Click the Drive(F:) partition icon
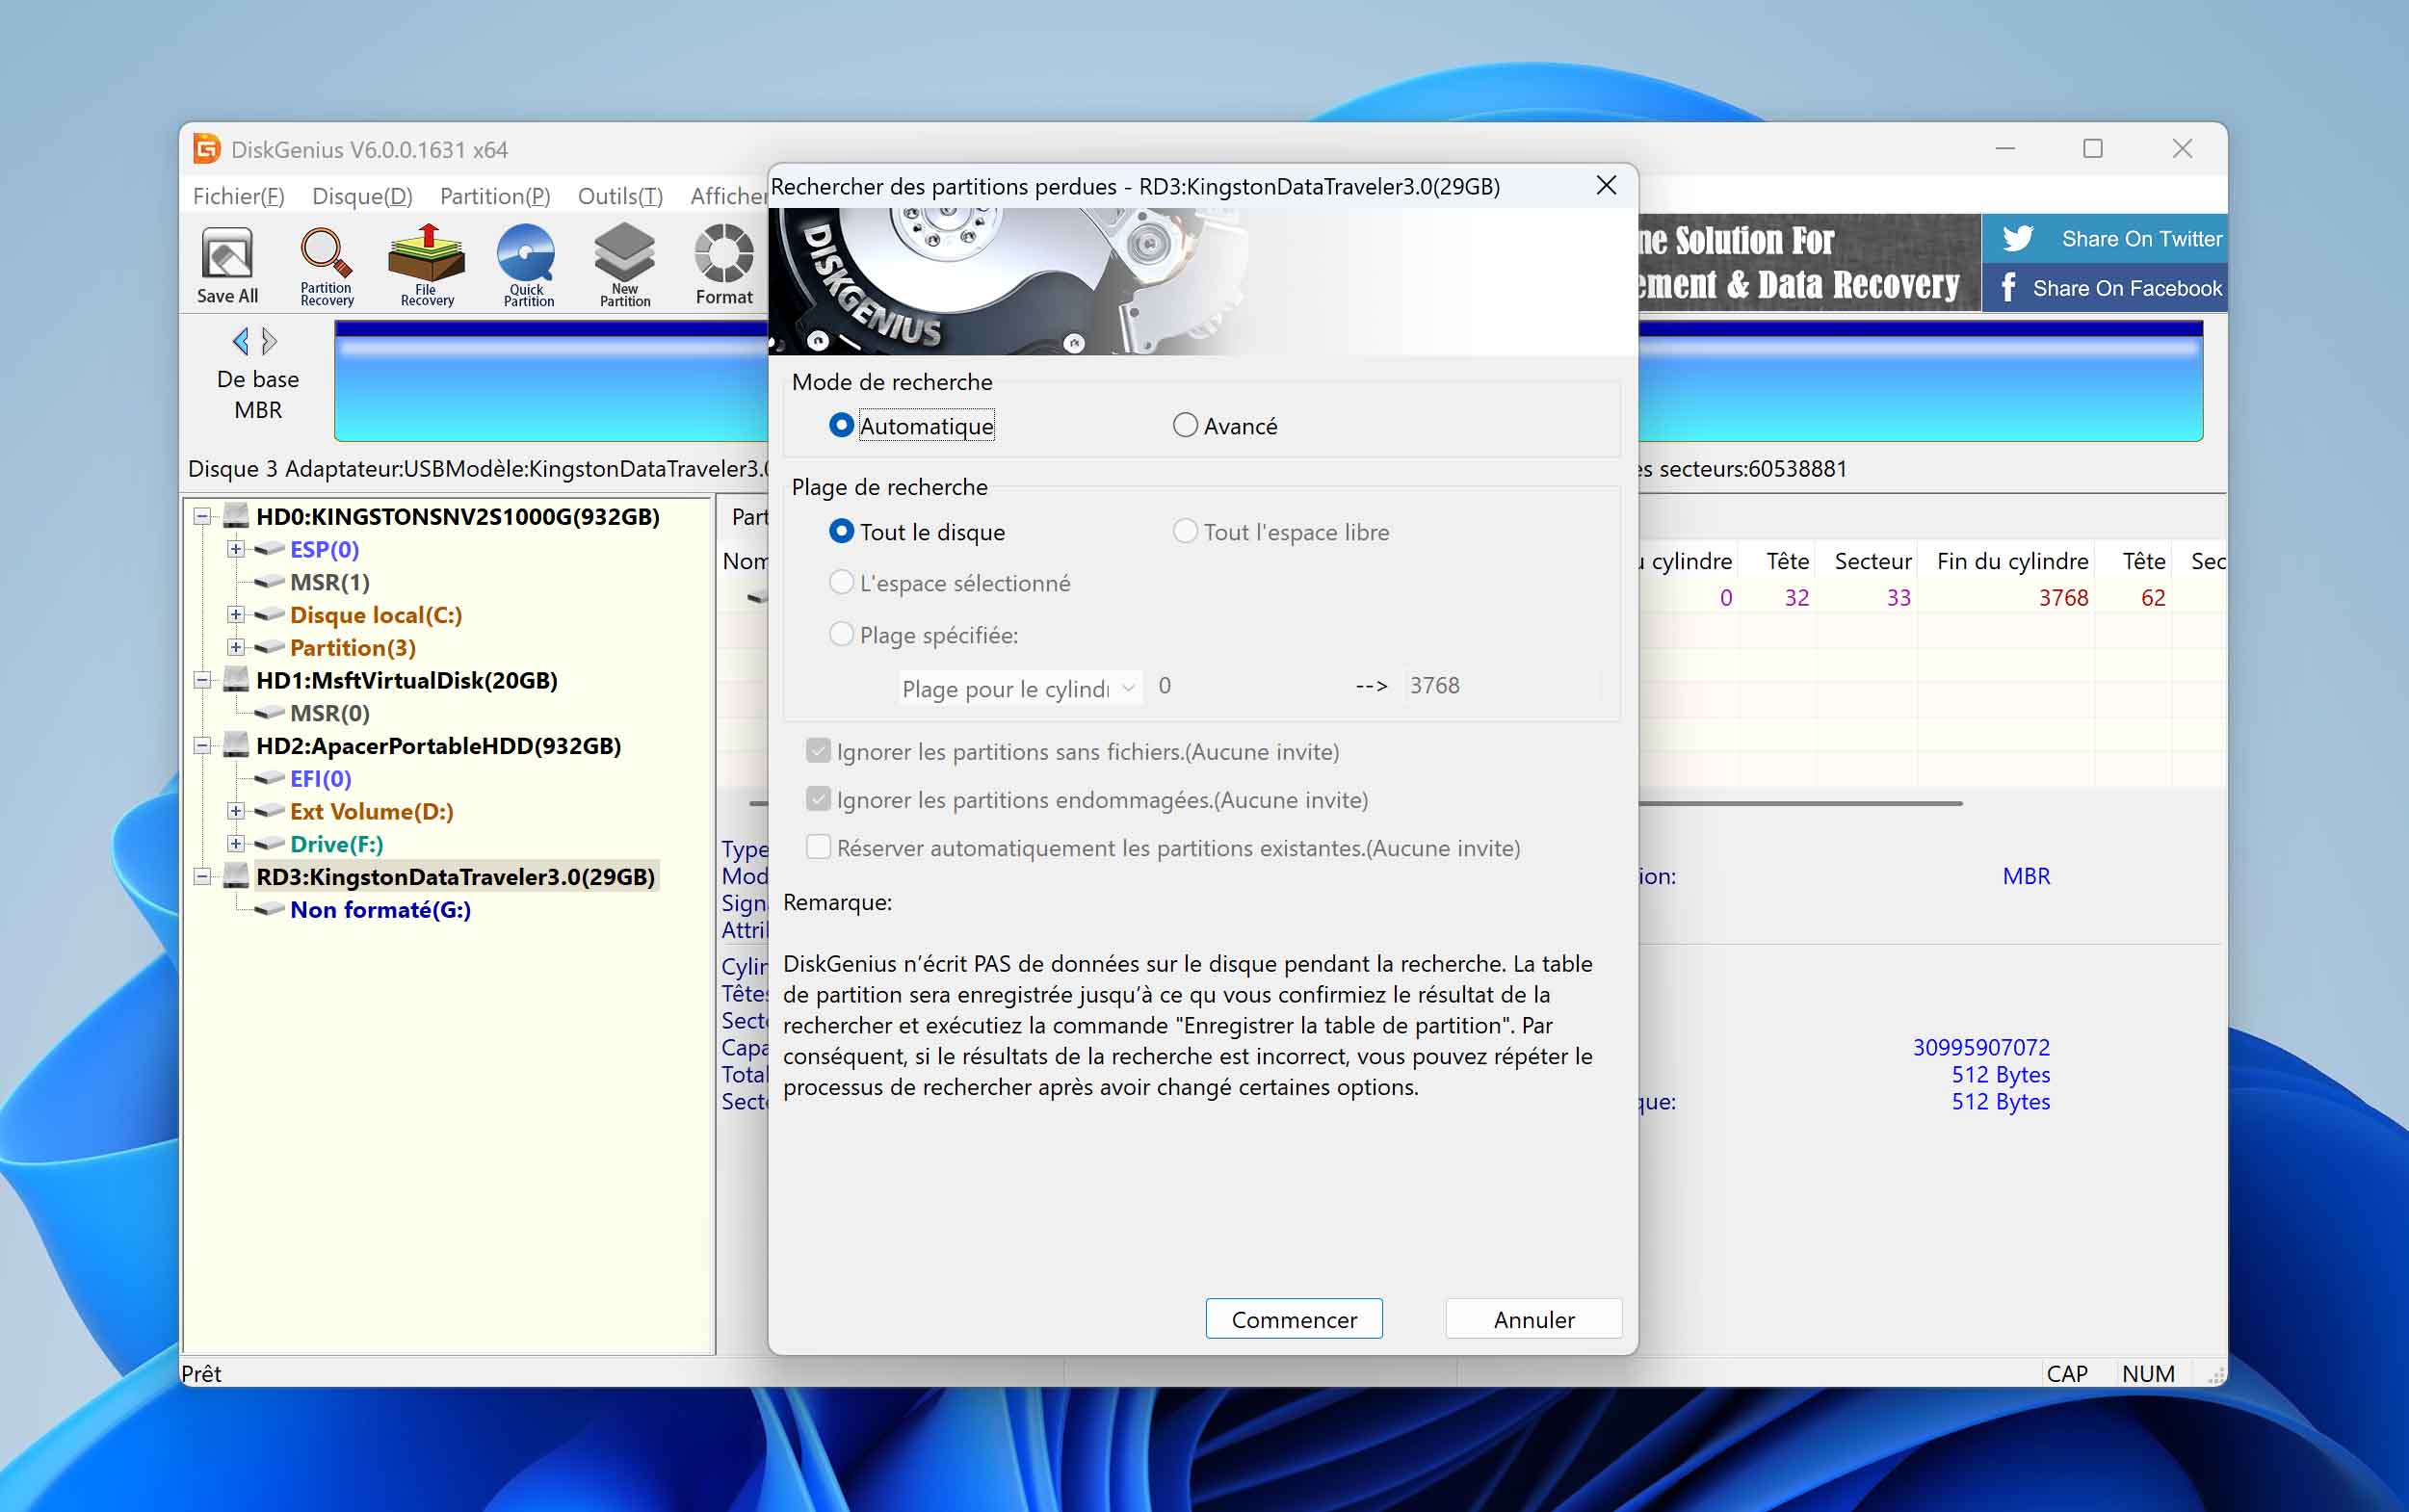This screenshot has height=1512, width=2409. point(269,844)
